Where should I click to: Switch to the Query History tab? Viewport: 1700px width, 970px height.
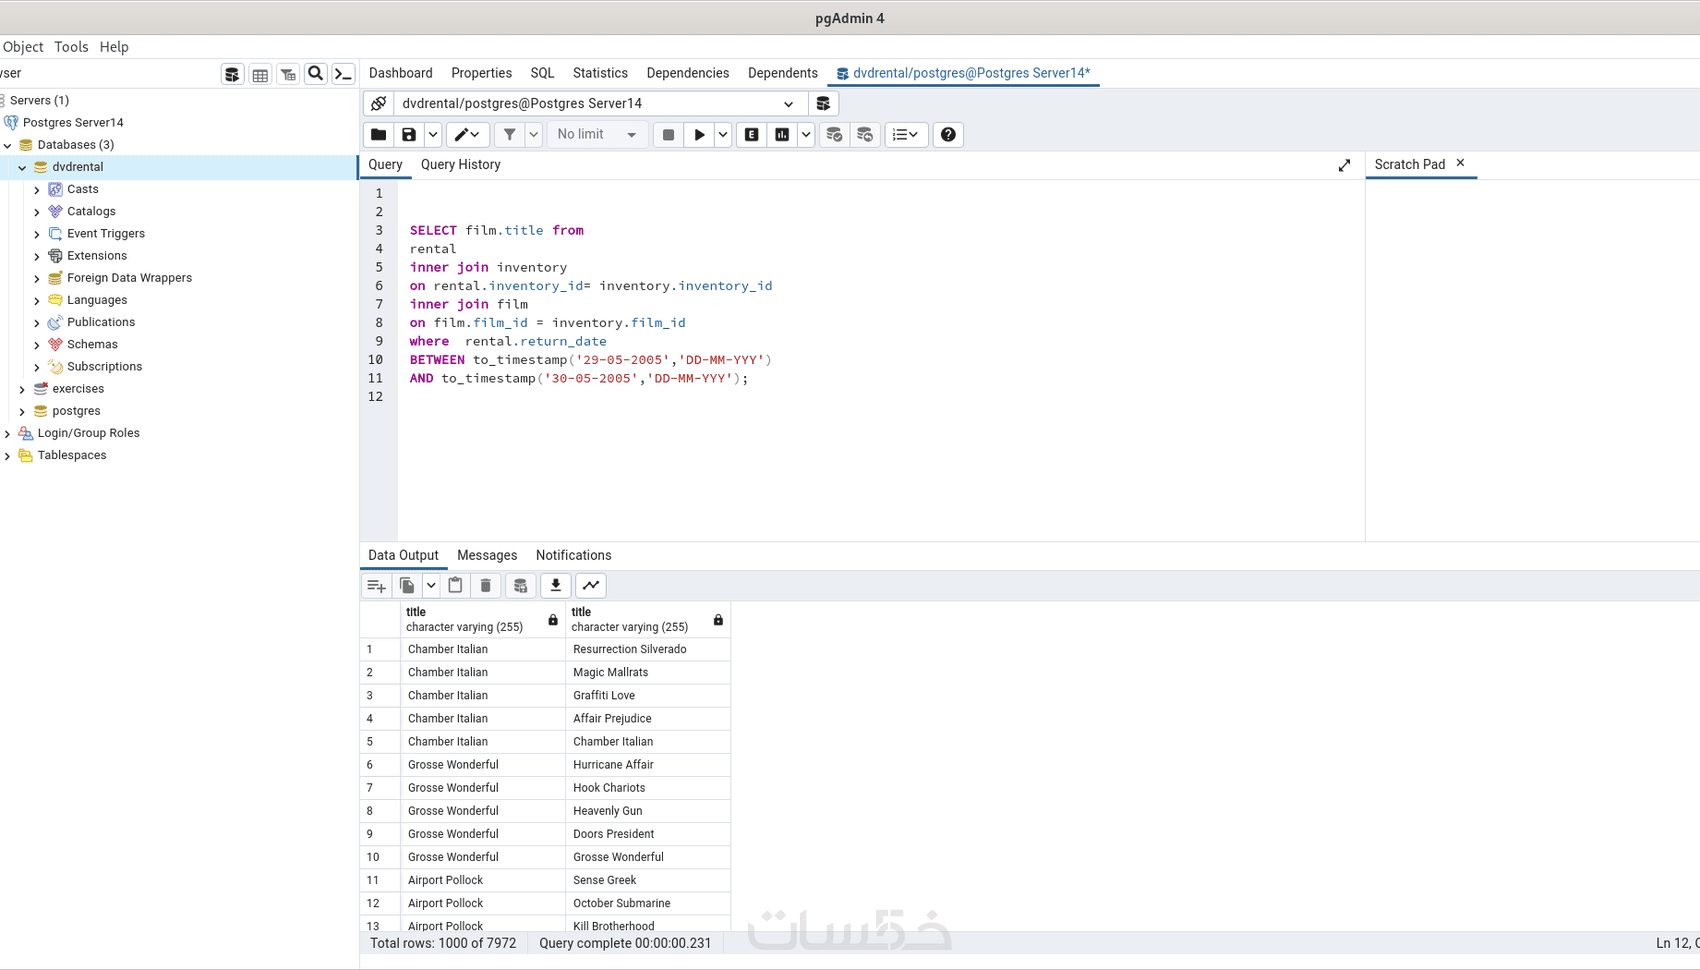[460, 164]
